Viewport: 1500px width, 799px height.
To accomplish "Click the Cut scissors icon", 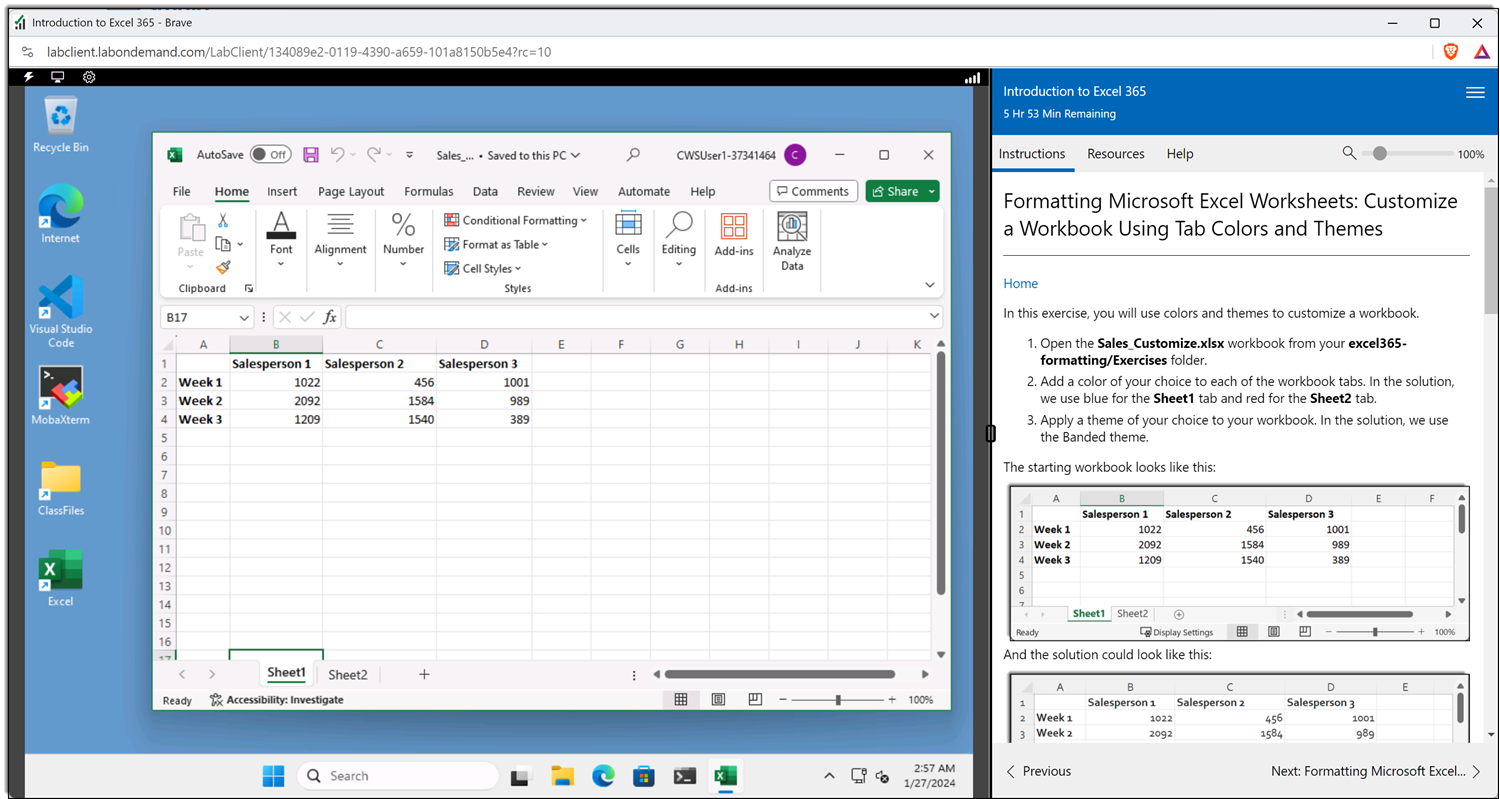I will pos(223,220).
